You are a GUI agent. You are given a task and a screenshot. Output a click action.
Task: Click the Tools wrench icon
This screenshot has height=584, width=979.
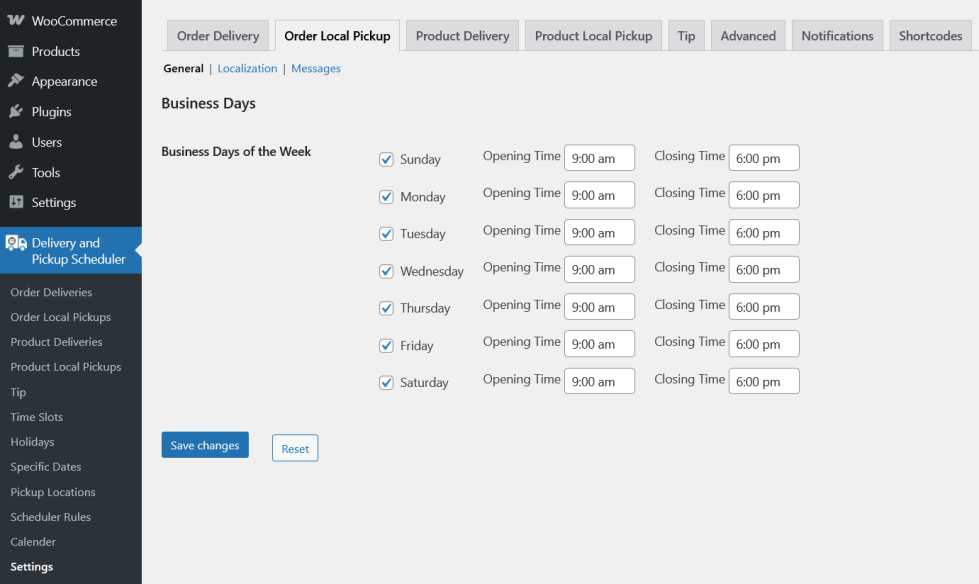point(16,172)
